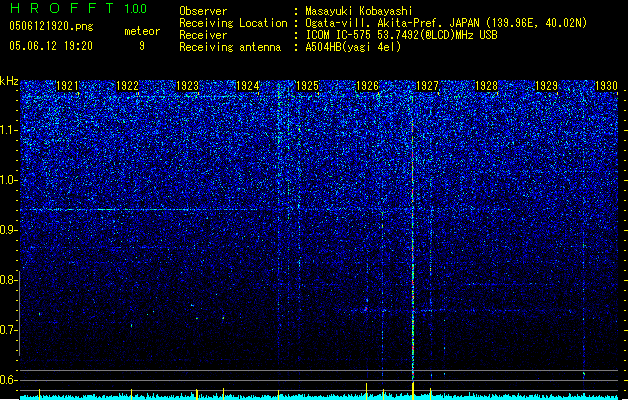Click the date stamp 05.06.12 19:20
The height and width of the screenshot is (400, 629).
[x=51, y=46]
